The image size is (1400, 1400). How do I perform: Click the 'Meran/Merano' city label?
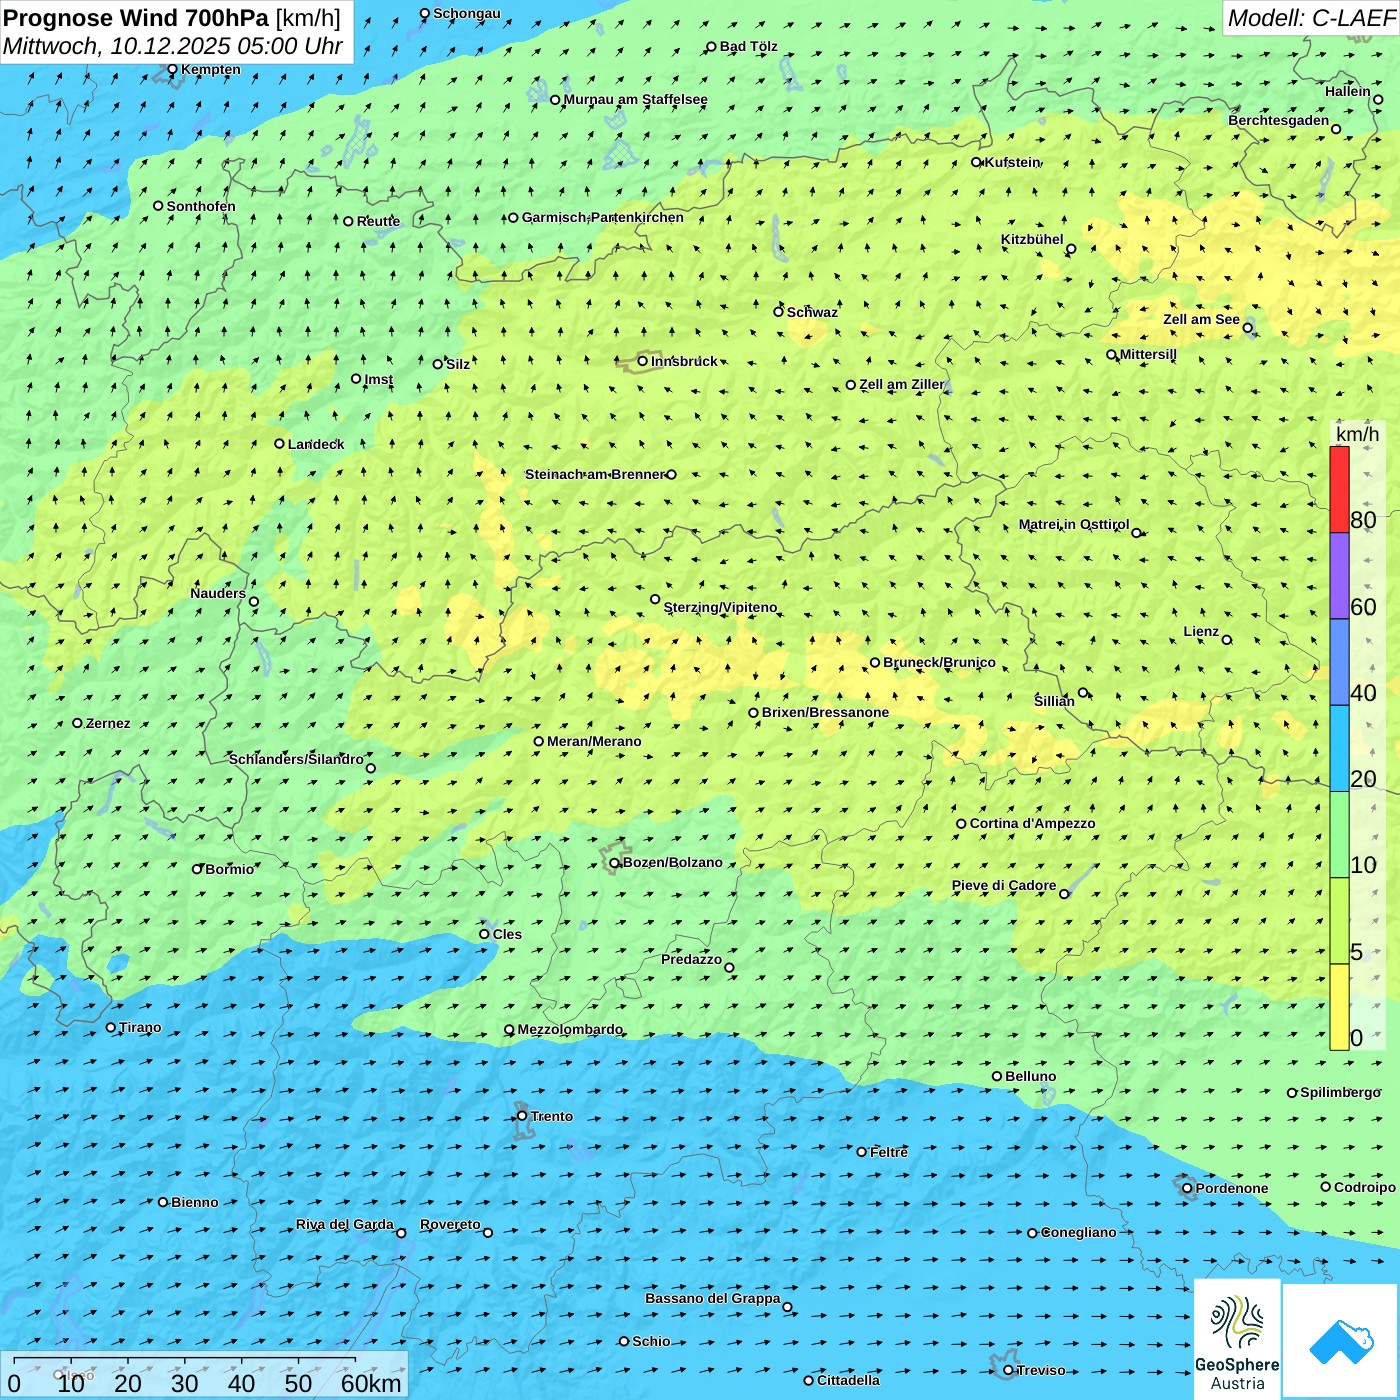(594, 741)
